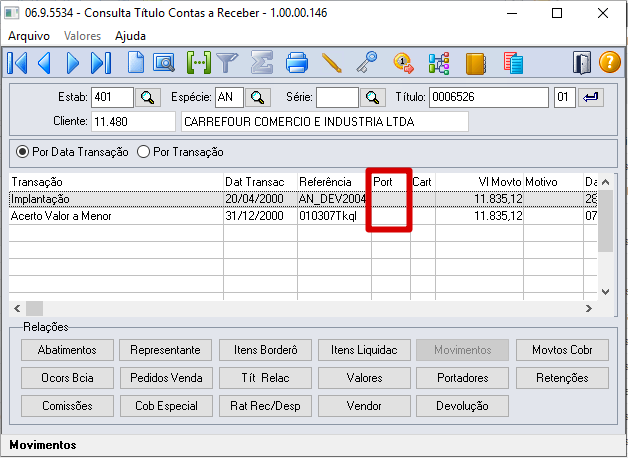This screenshot has width=628, height=458.
Task: Open the Valores menu
Action: pyautogui.click(x=83, y=36)
